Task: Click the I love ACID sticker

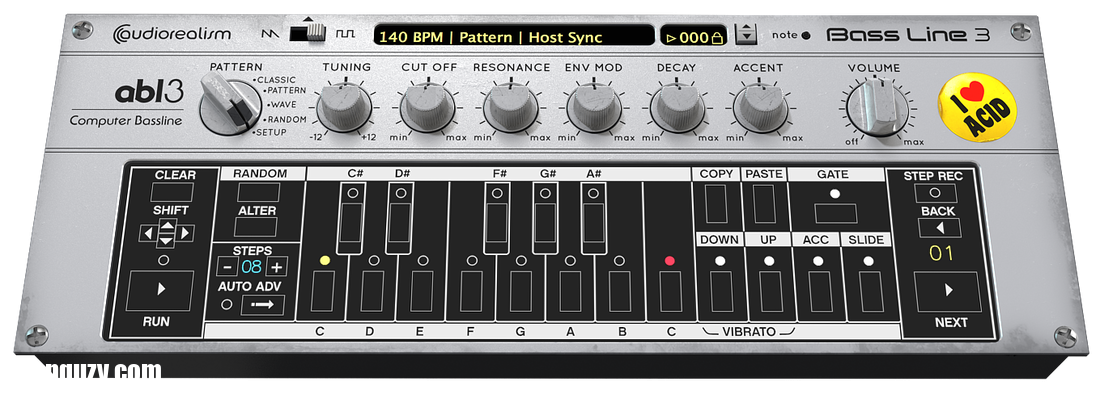Action: click(977, 107)
